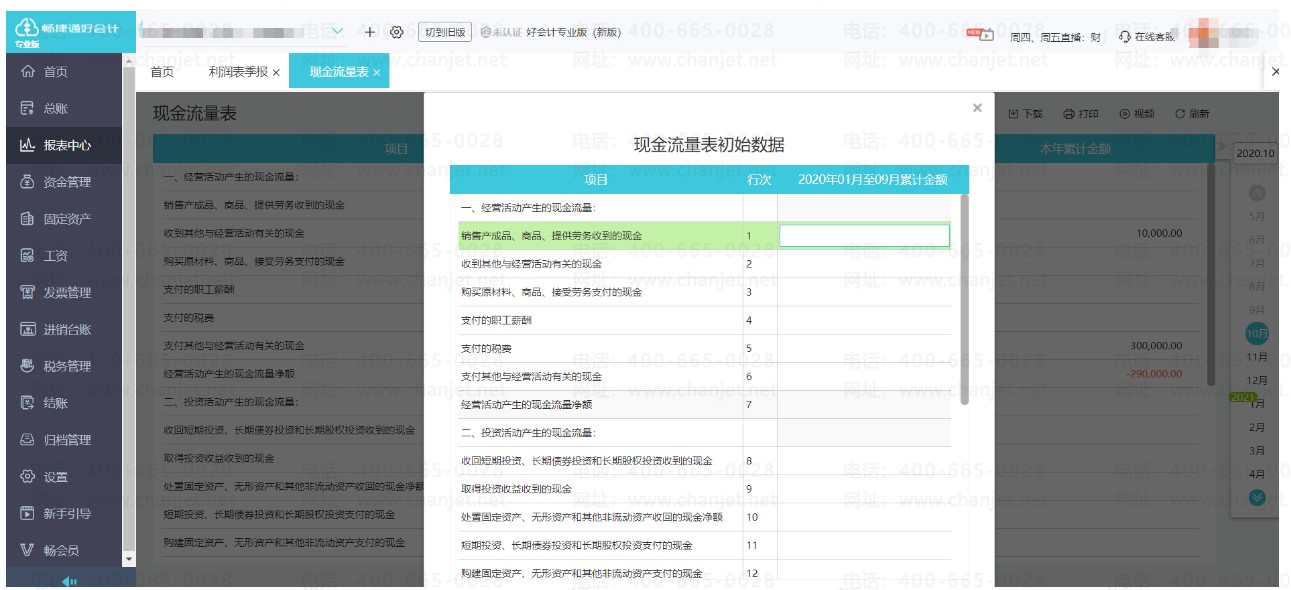Select row 取得投资收益收到的现金 in dialog

point(704,489)
